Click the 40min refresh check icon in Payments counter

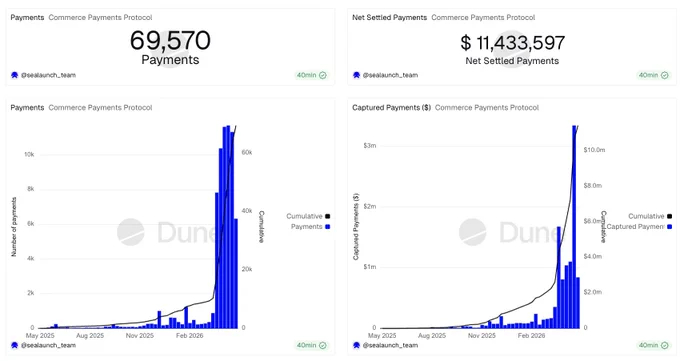coord(323,75)
